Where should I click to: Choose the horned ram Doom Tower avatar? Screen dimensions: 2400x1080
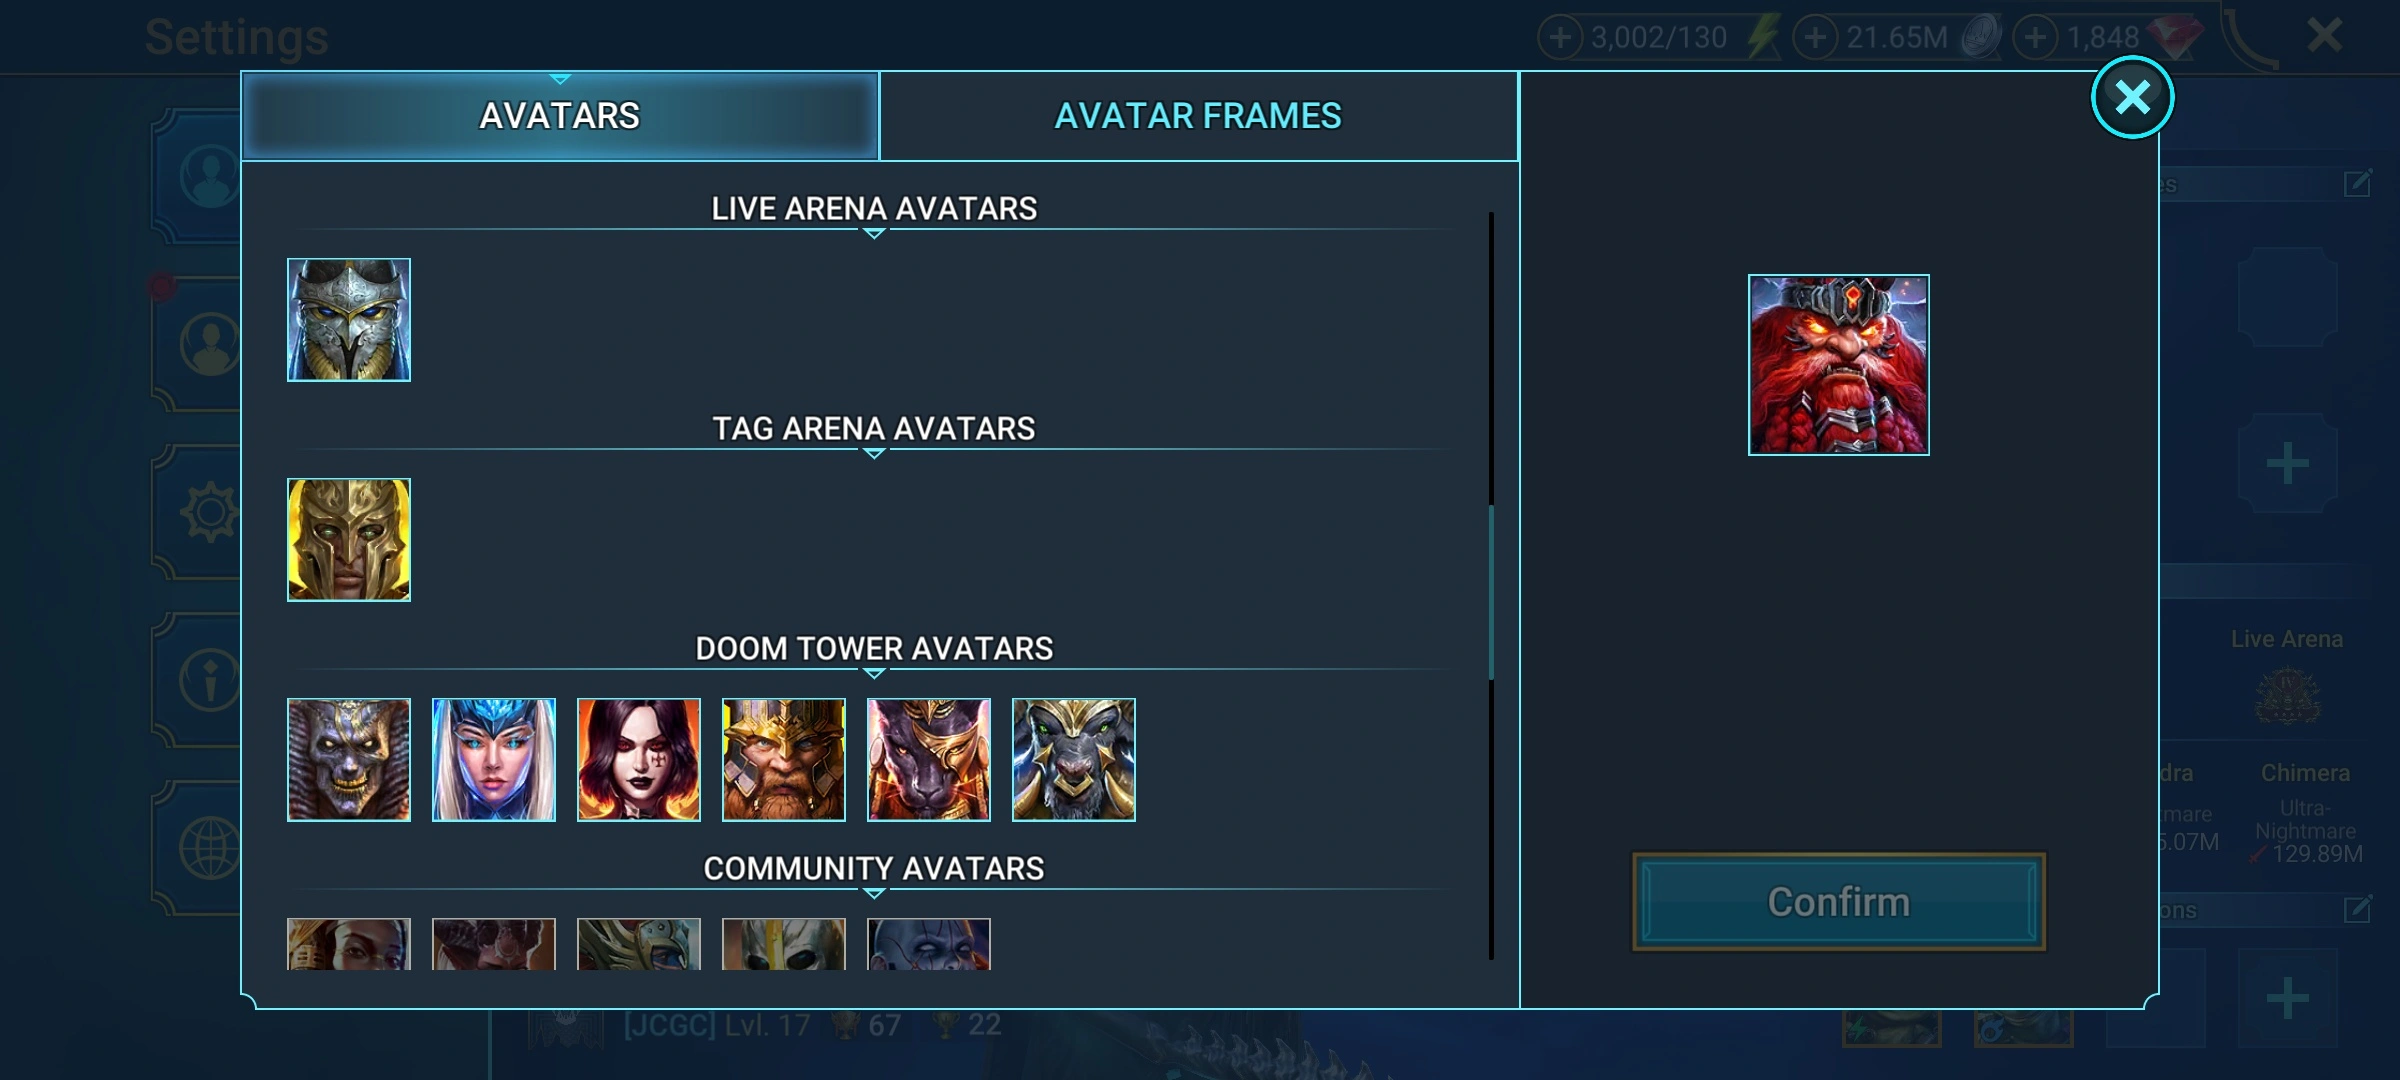[1073, 760]
